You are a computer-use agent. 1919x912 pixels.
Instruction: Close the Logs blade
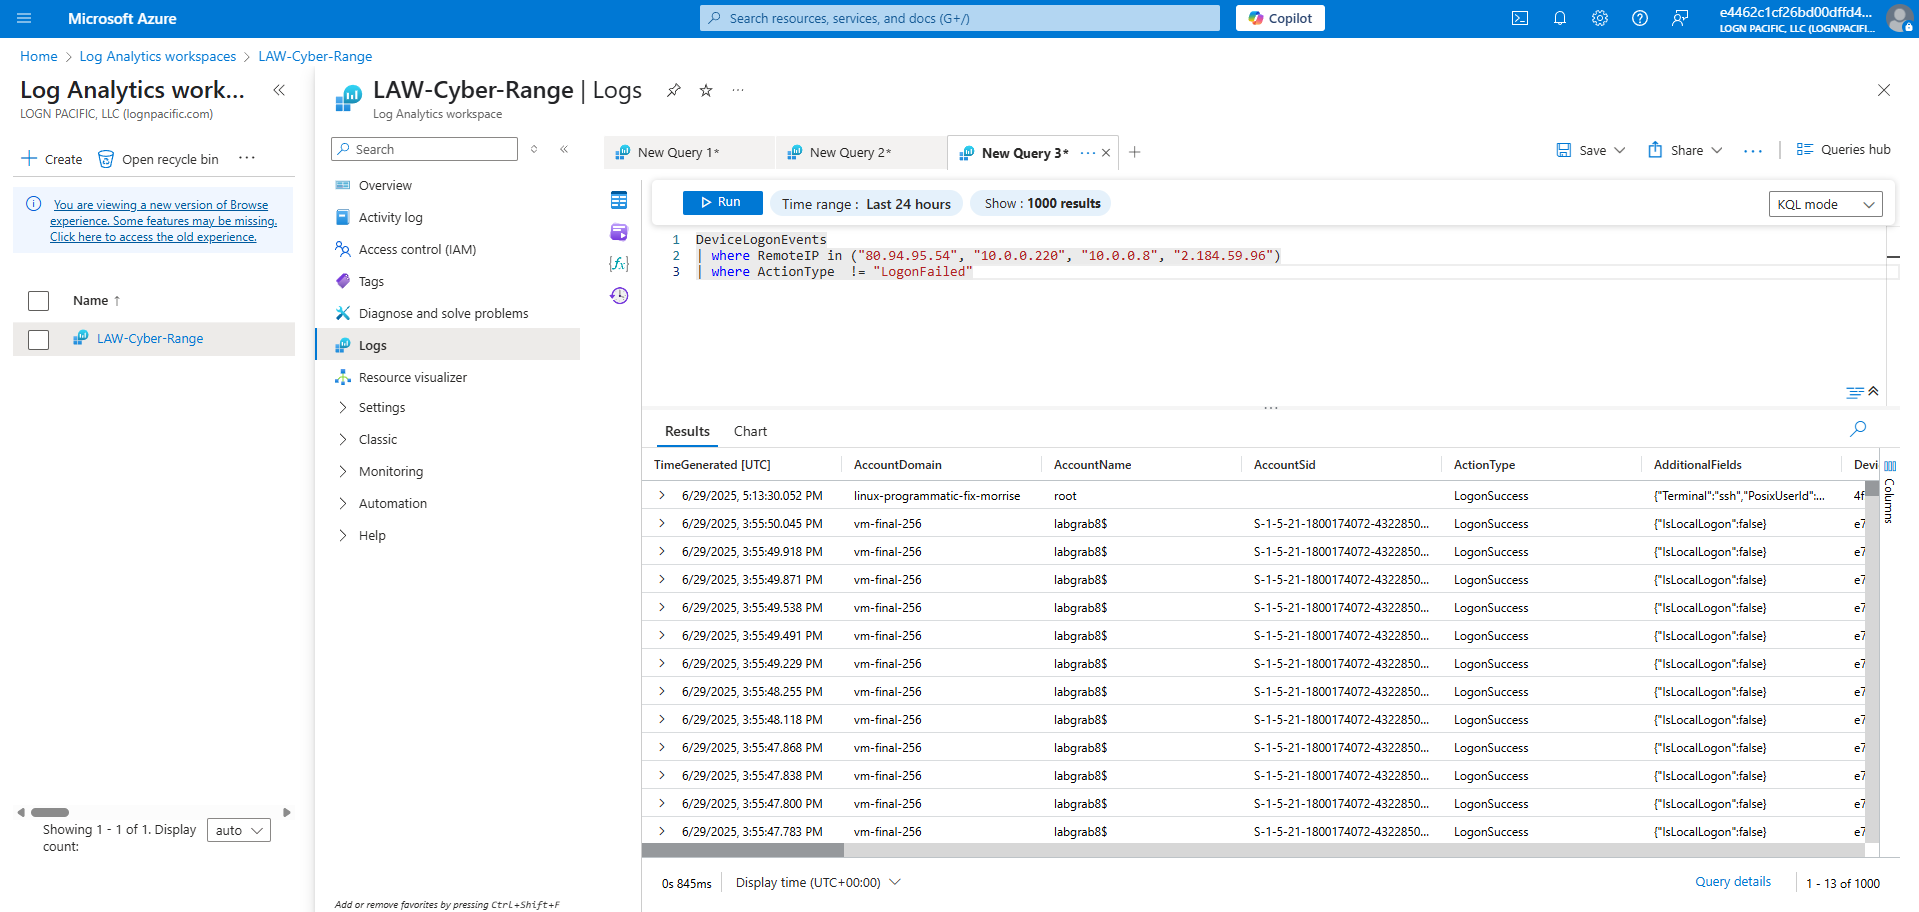[x=1884, y=90]
